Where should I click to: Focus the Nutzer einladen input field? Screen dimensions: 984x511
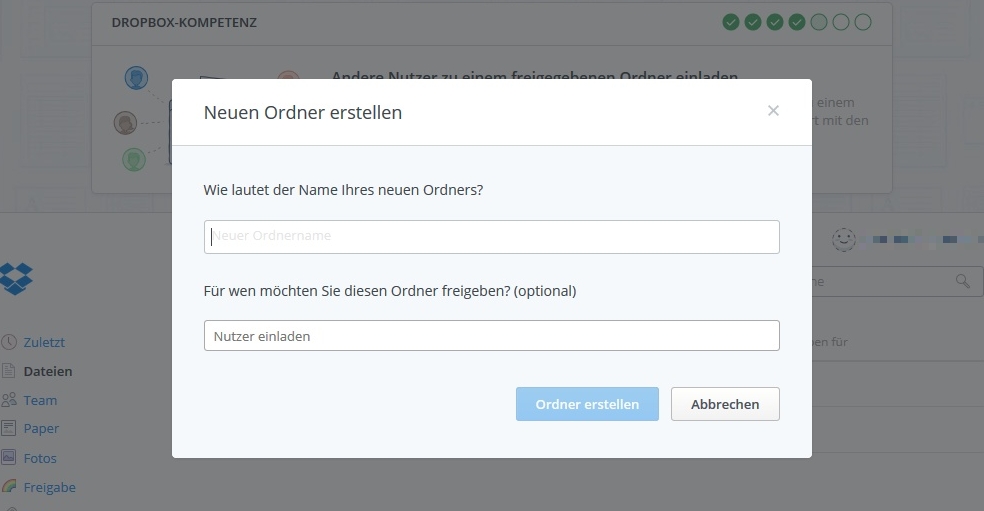coord(491,336)
